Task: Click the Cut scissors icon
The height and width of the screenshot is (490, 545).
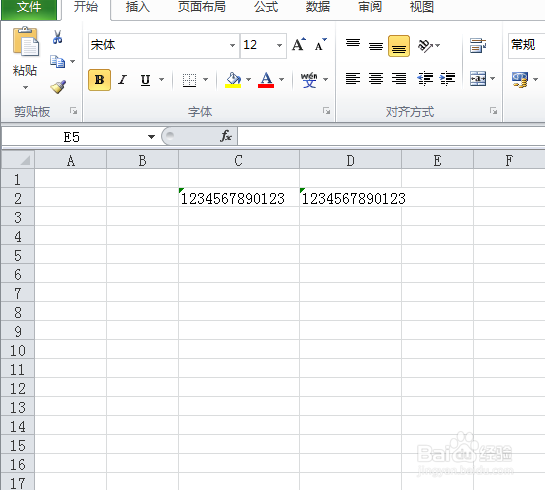Action: point(57,37)
